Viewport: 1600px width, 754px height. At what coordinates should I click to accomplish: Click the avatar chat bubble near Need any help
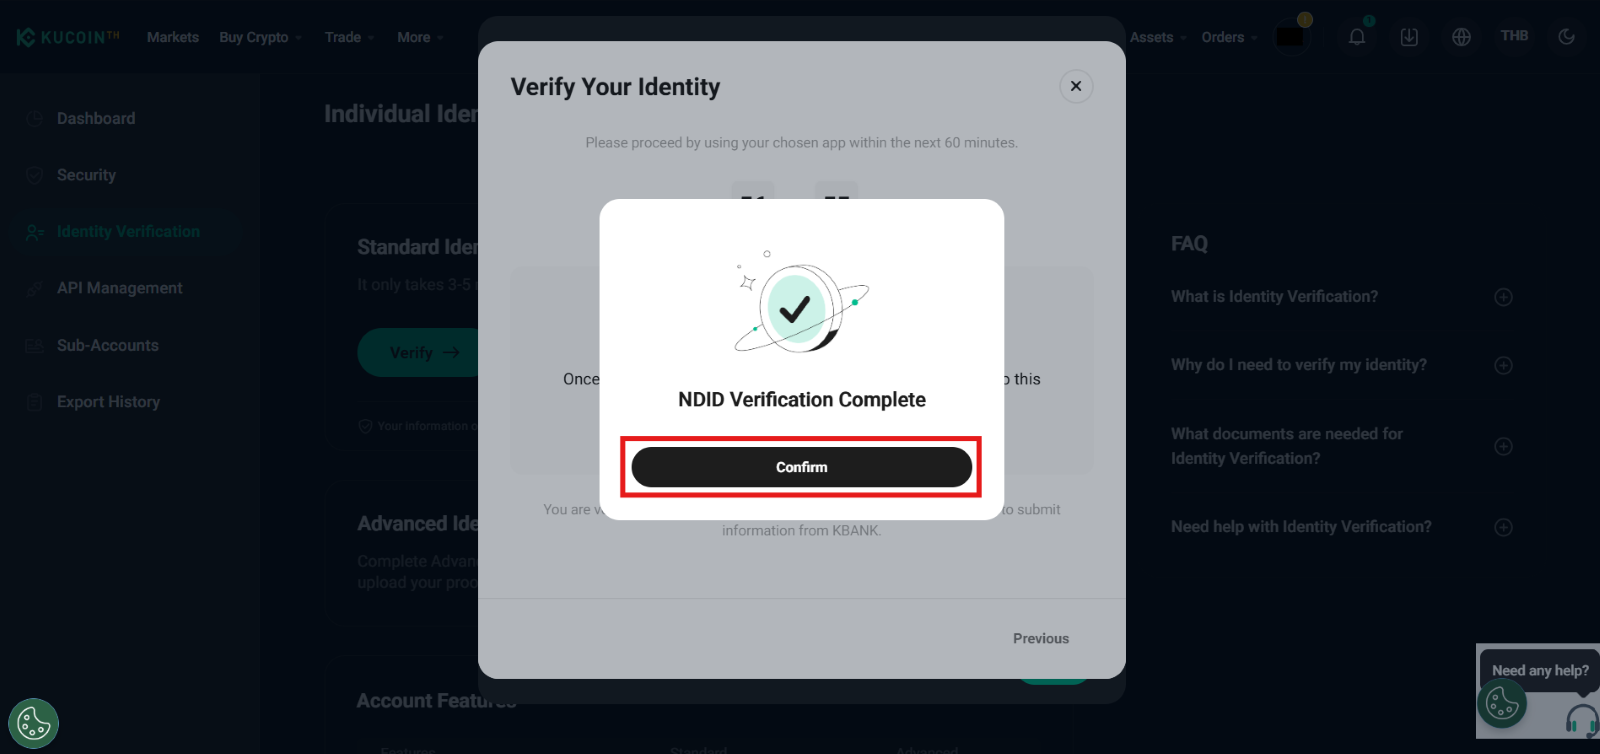click(1500, 705)
